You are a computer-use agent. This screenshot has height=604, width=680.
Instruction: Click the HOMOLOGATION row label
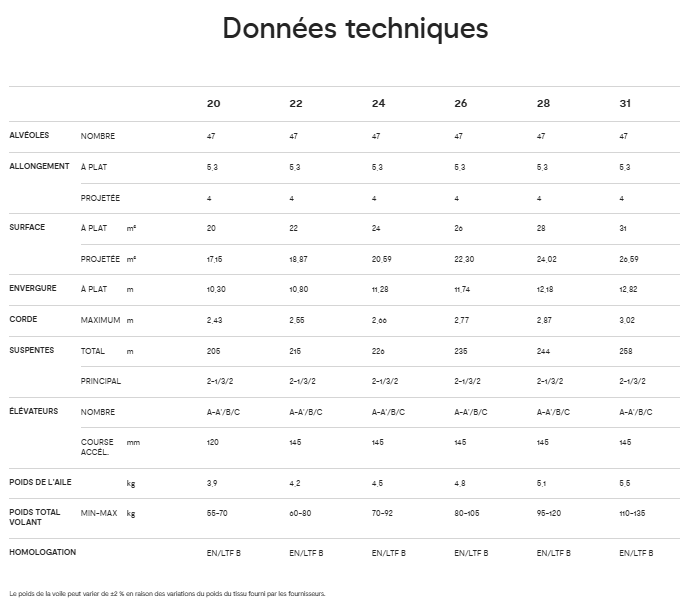42,552
